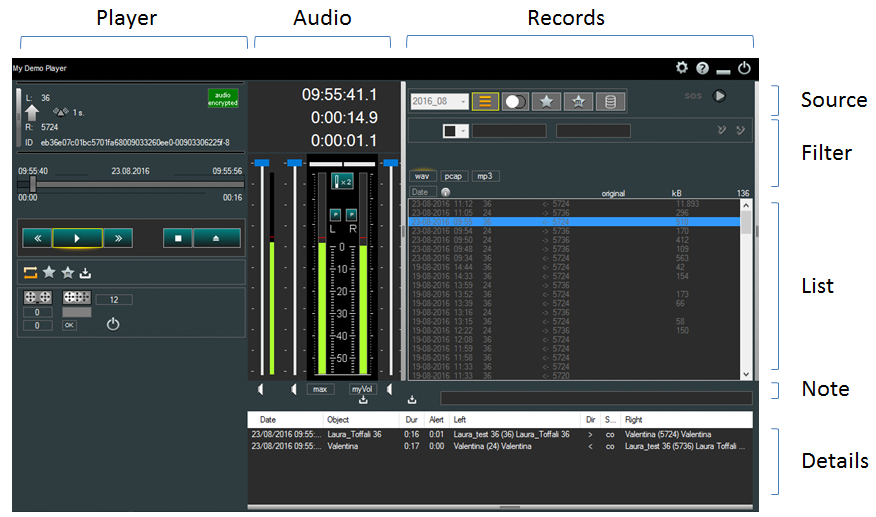Toggle the x2 amplification button

click(343, 182)
